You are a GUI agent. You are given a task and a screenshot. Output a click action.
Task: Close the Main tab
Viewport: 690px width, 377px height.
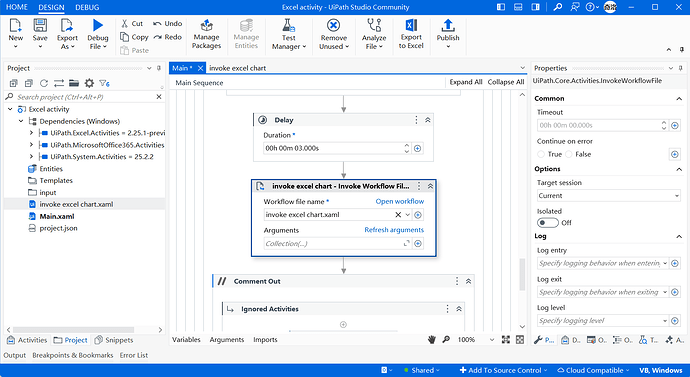(200, 68)
